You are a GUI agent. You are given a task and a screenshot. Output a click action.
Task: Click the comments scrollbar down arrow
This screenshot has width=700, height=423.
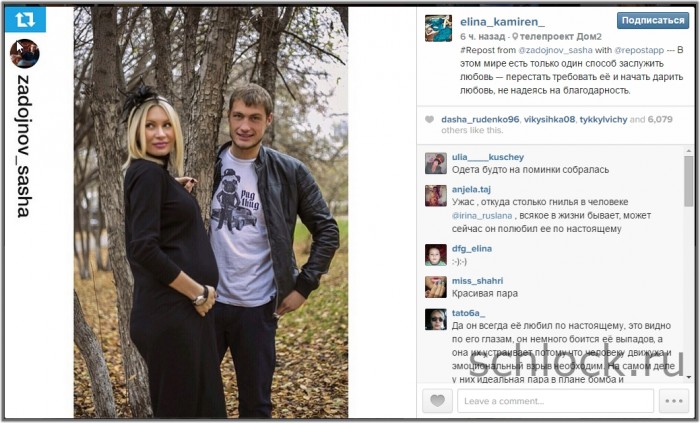click(688, 377)
